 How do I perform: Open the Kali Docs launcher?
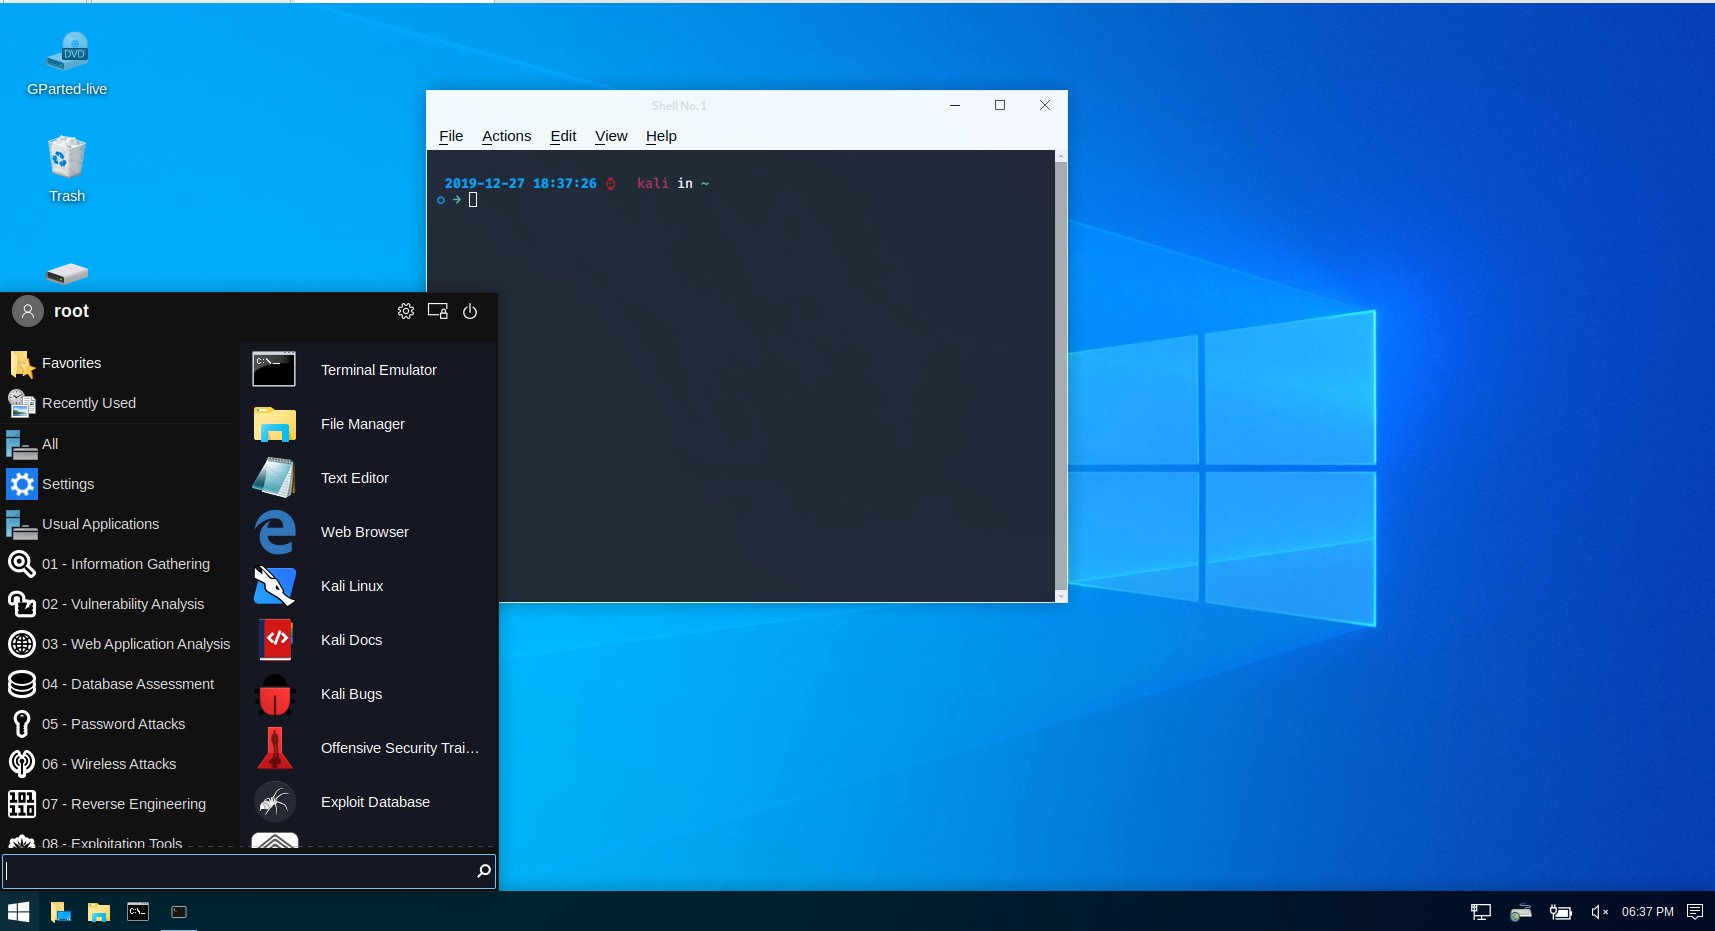[x=368, y=640]
